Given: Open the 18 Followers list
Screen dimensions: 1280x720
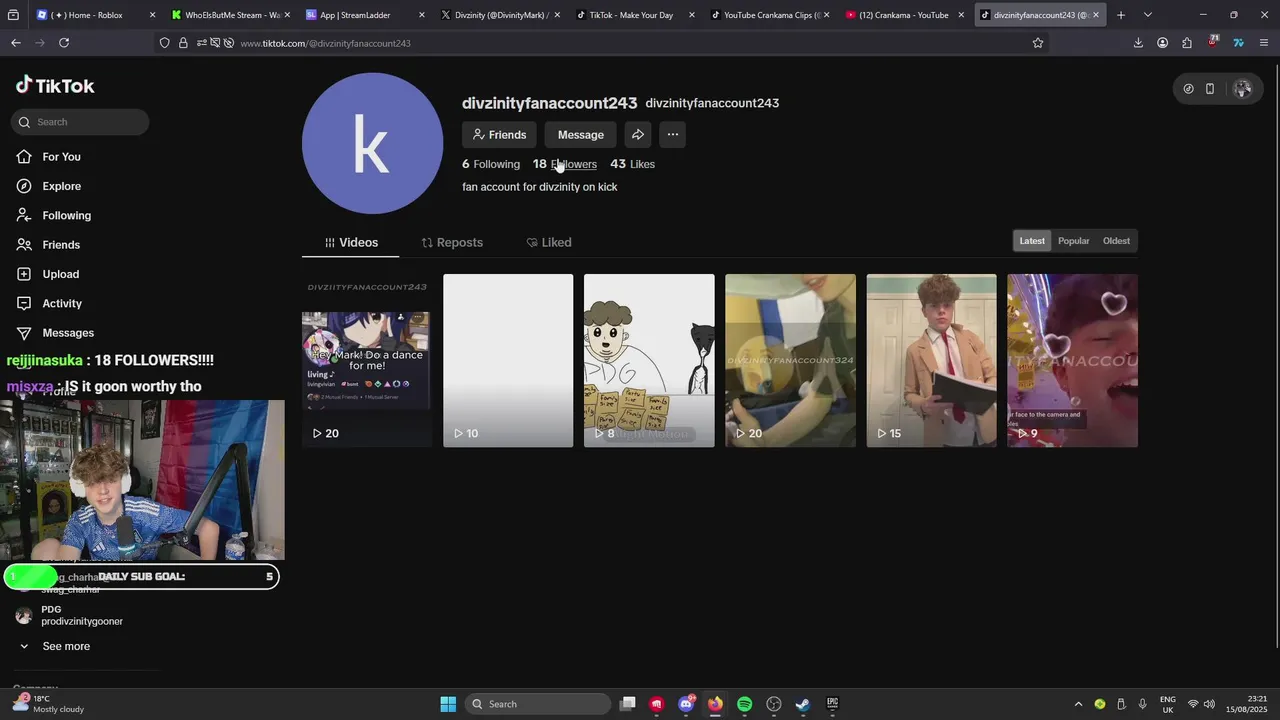Looking at the screenshot, I should [x=565, y=164].
